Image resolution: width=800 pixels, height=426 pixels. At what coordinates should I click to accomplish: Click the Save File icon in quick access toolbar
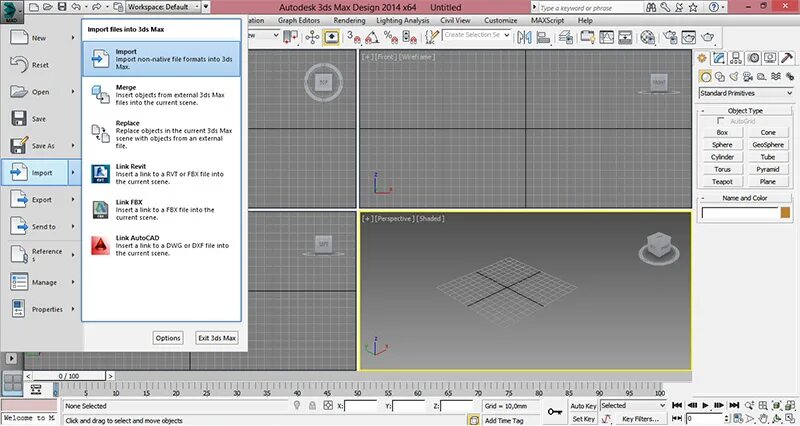point(62,7)
